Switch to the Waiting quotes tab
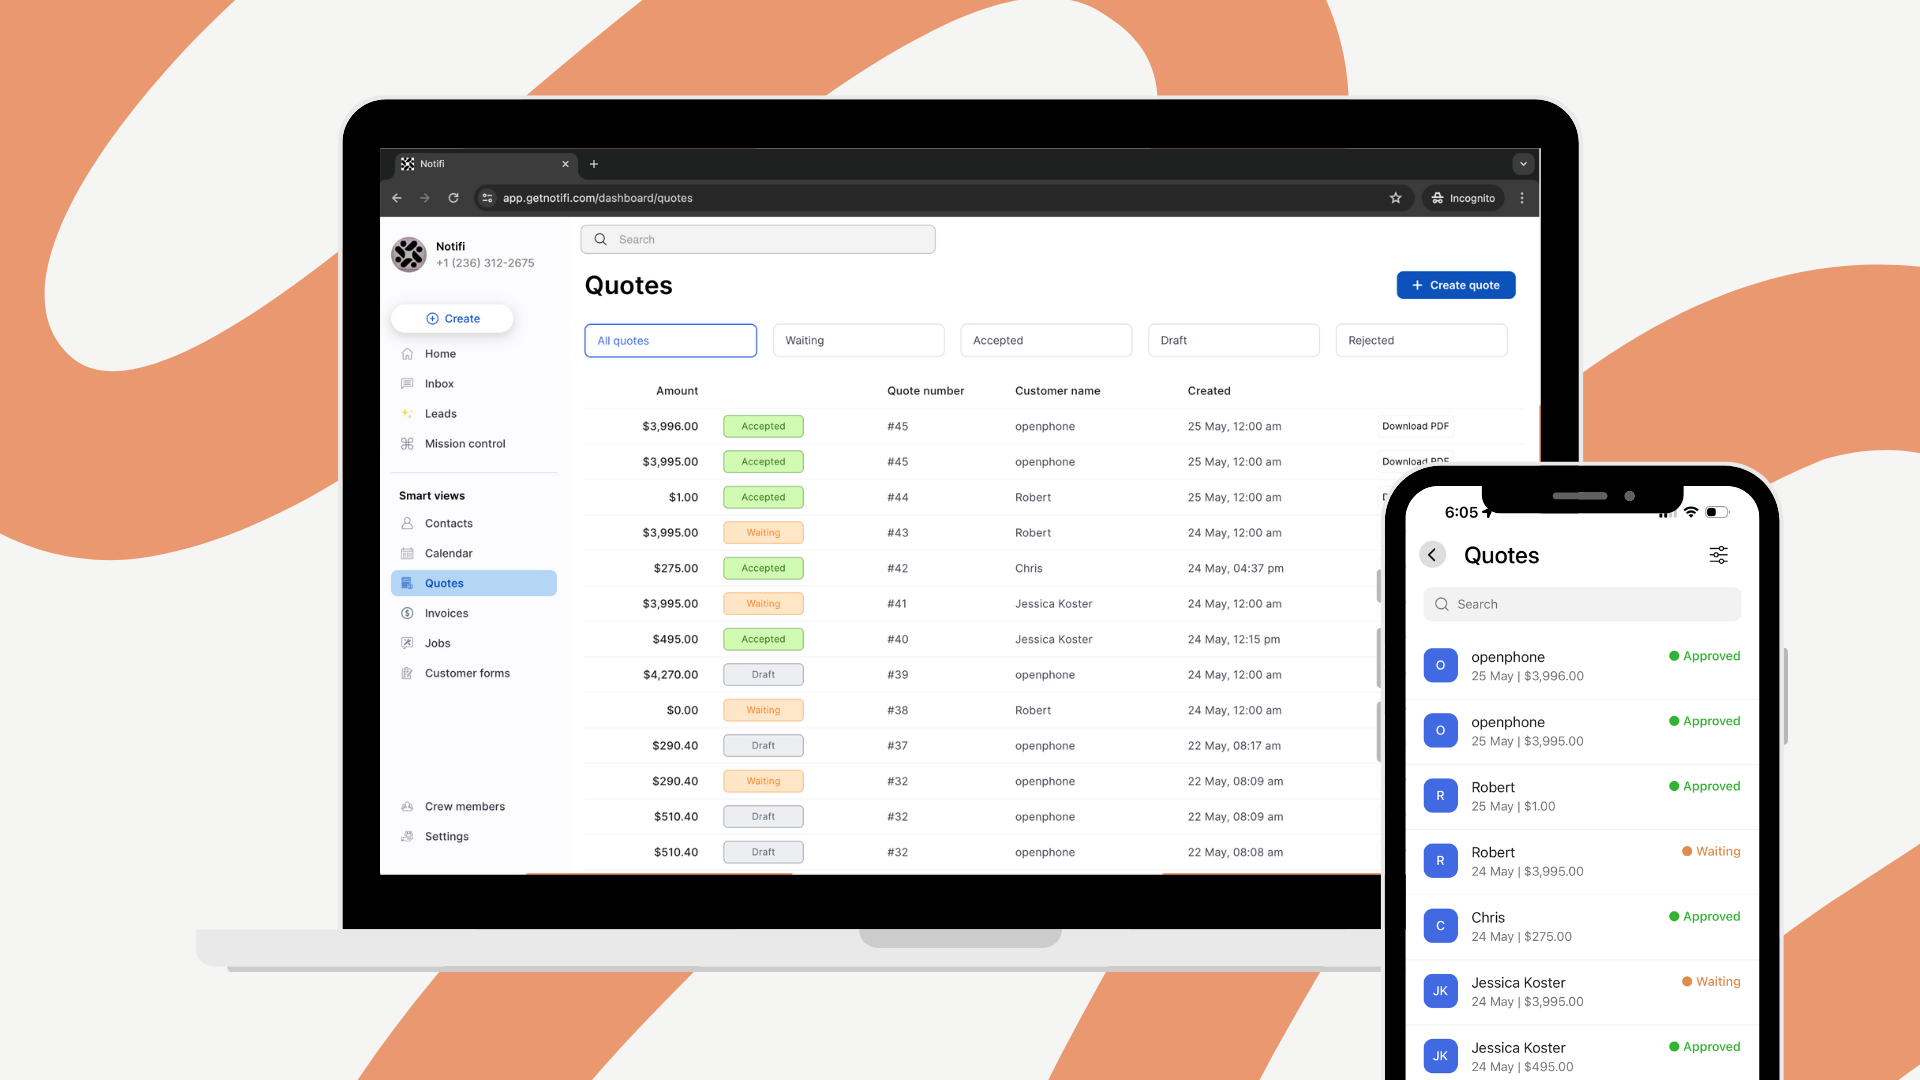 [x=858, y=340]
